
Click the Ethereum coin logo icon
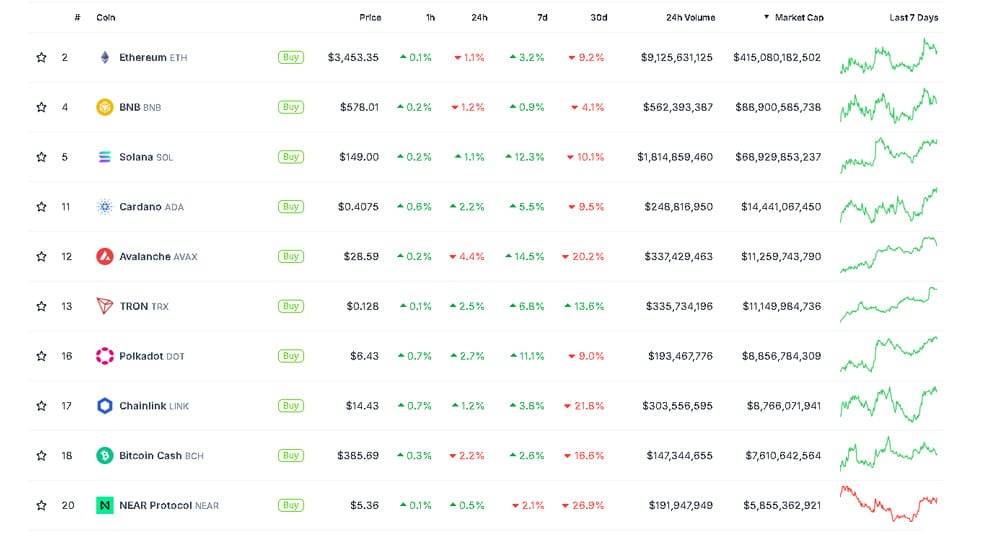pyautogui.click(x=105, y=57)
